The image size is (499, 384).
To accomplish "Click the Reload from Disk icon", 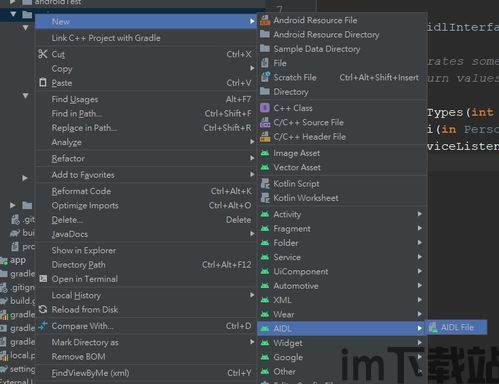I will tap(43, 309).
